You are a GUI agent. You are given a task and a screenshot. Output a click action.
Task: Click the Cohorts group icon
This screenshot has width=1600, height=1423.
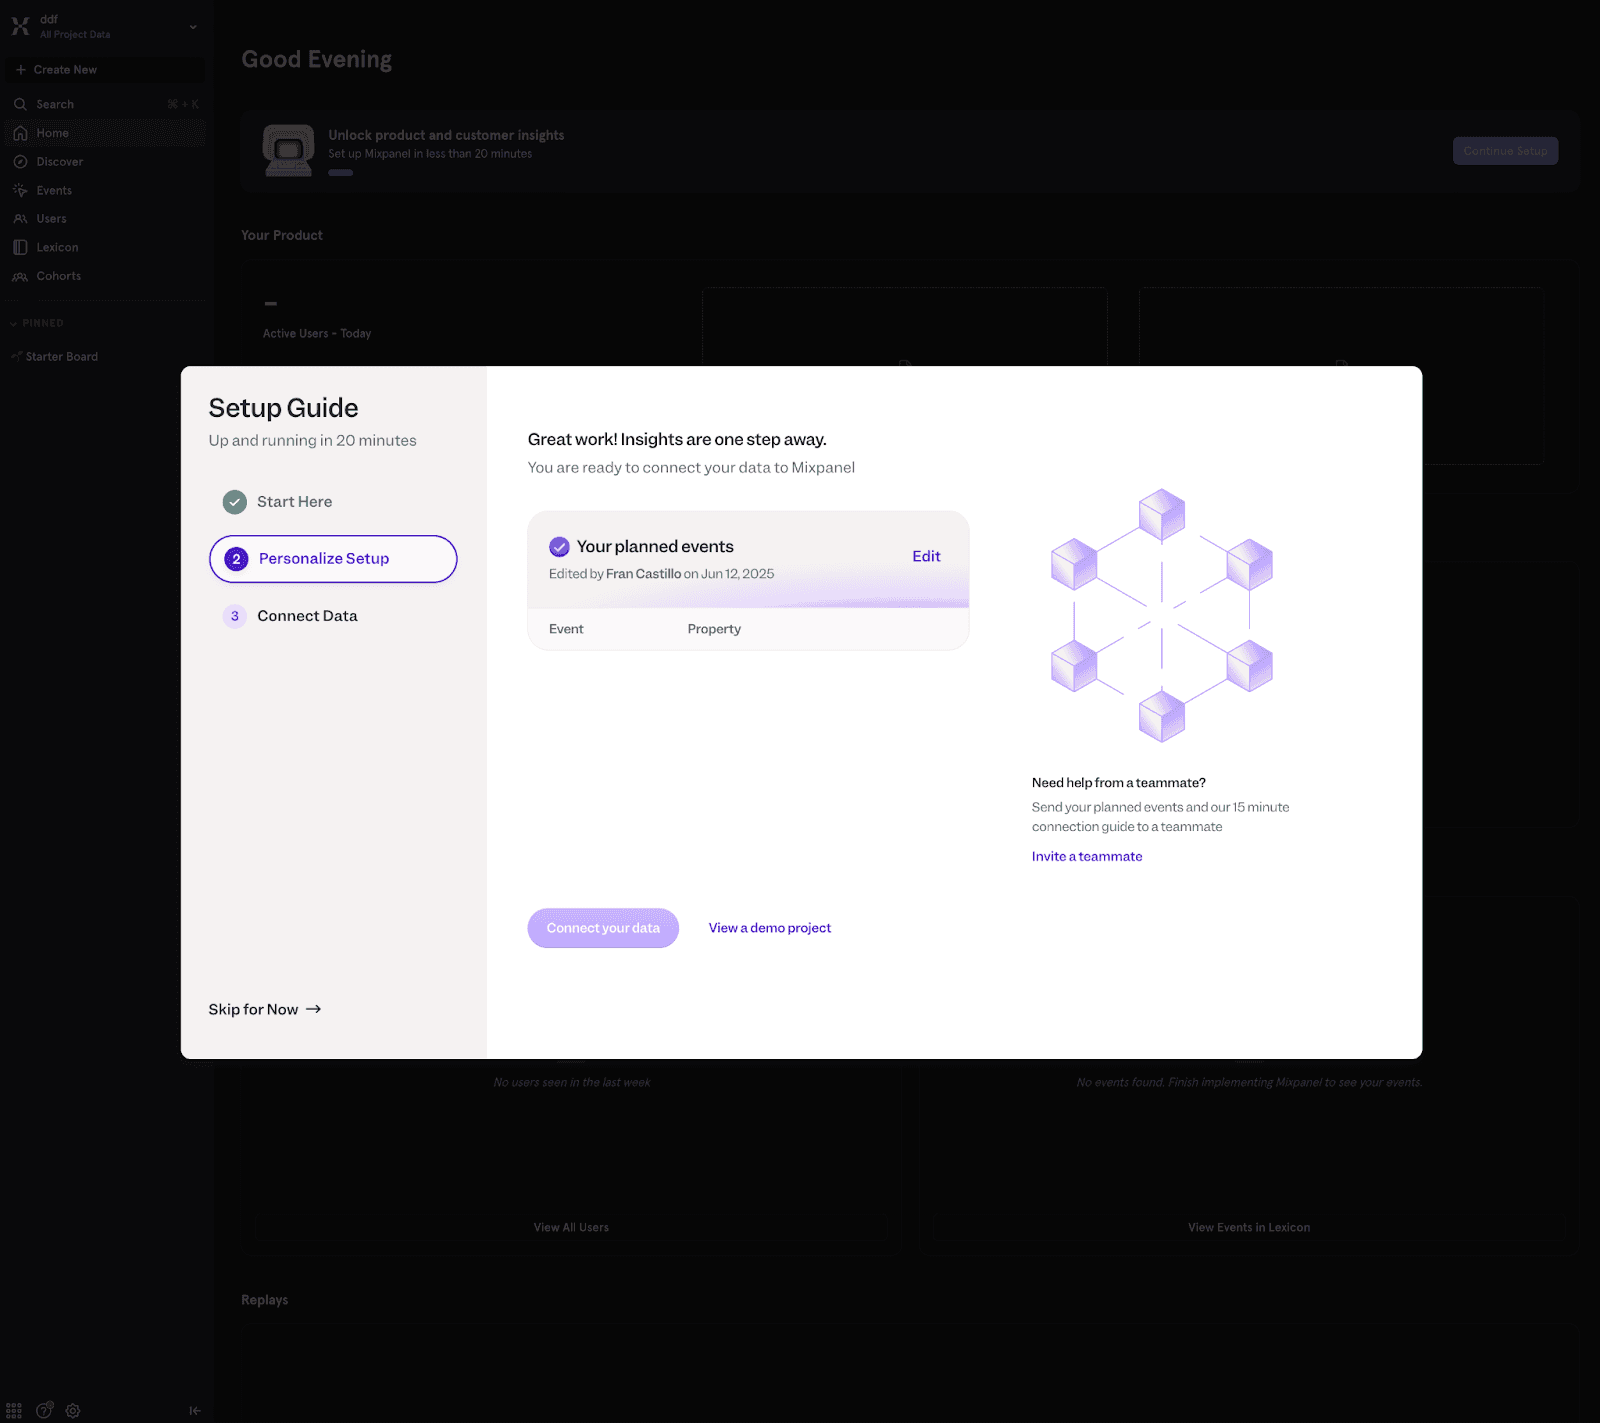[x=20, y=276]
